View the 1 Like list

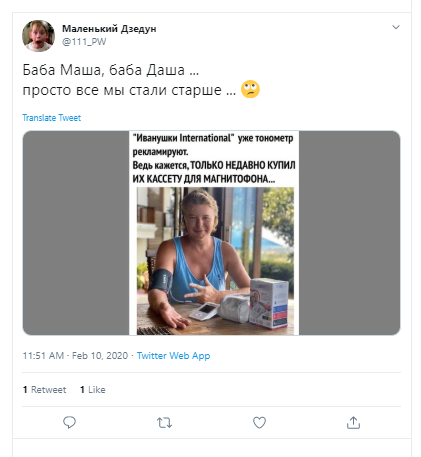[93, 390]
